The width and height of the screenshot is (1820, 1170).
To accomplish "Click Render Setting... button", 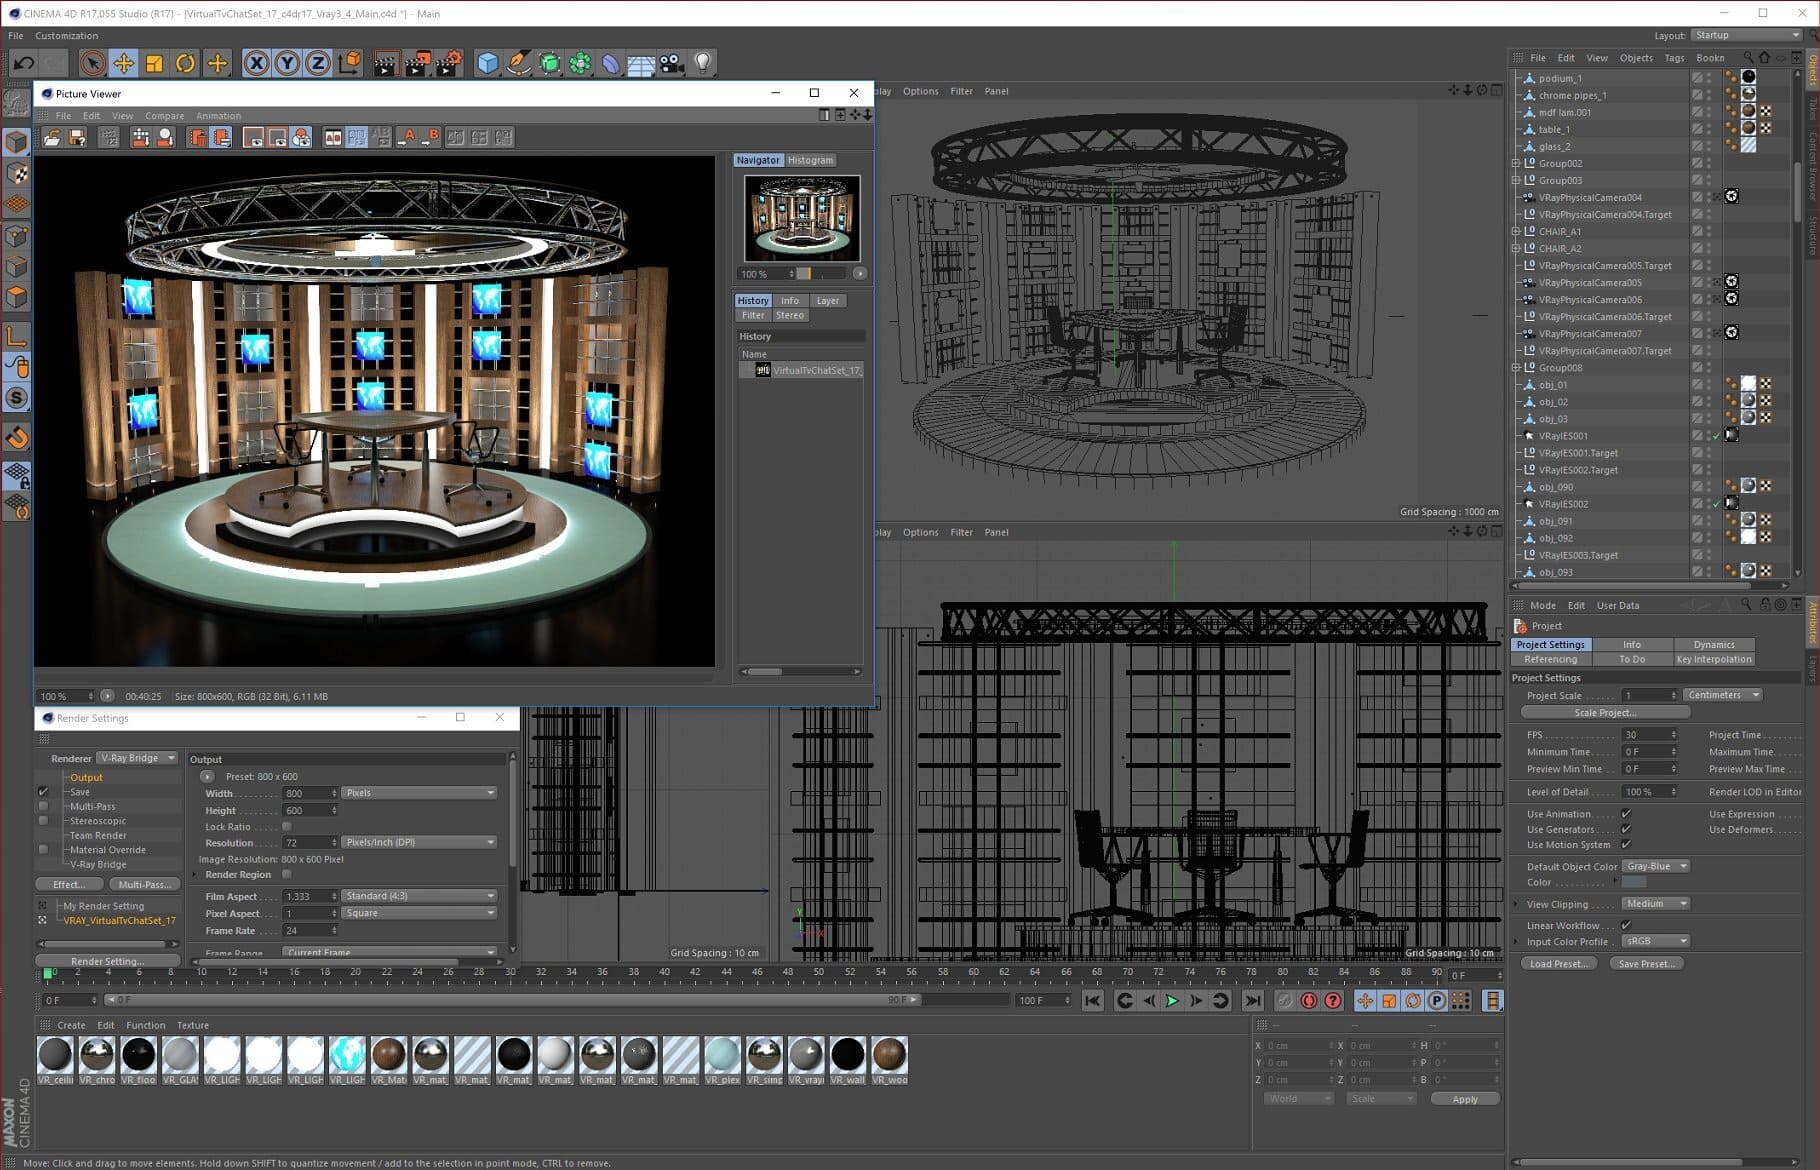I will (108, 961).
